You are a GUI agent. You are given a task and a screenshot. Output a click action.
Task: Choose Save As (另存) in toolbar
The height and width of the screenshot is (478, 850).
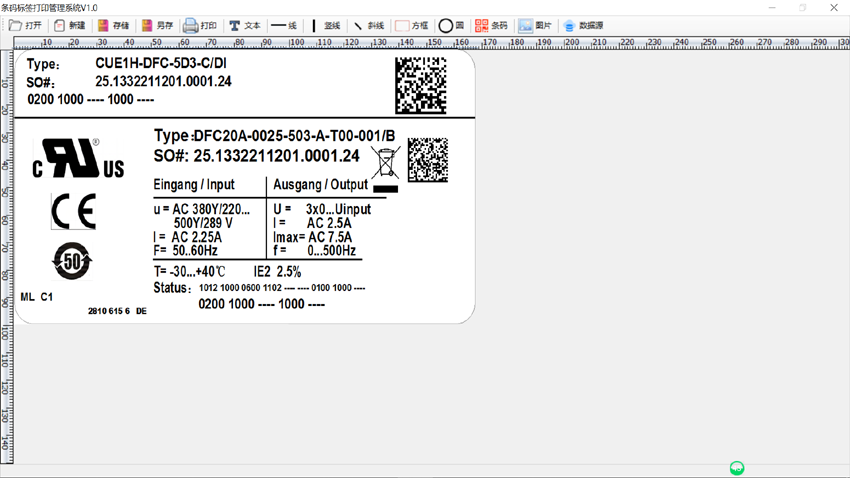pos(157,26)
